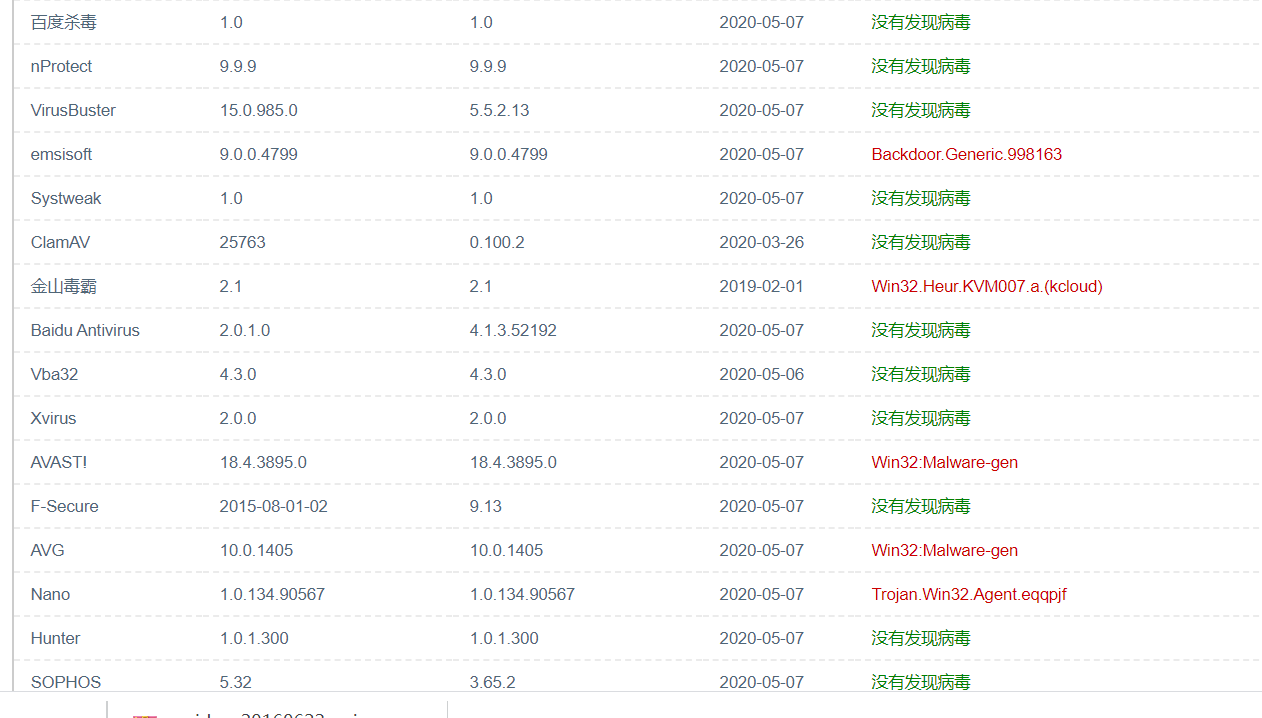Click the 9.13 version cell
Viewport: 1262px width, 718px height.
point(486,506)
